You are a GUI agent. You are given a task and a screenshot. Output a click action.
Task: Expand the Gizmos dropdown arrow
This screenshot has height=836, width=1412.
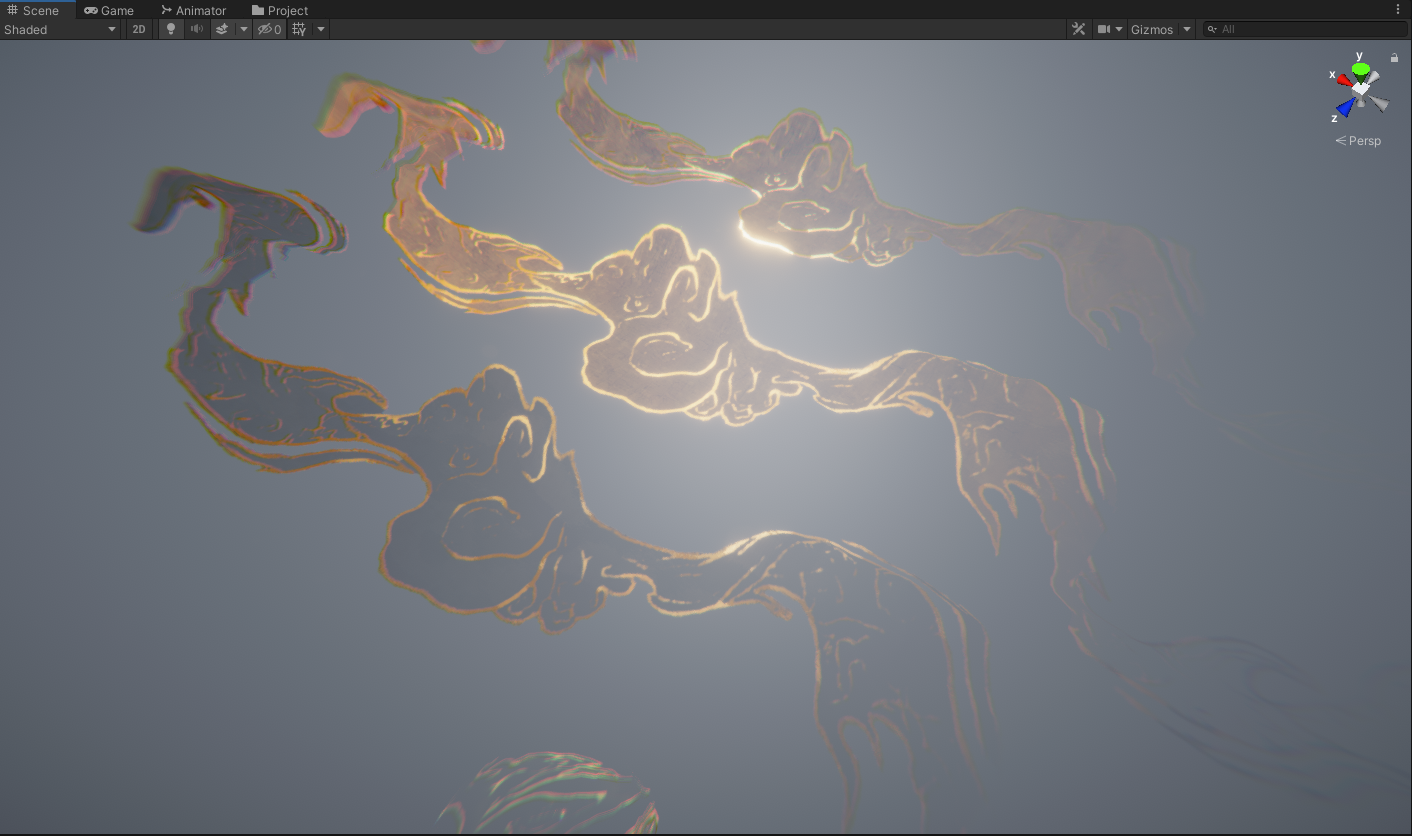(x=1187, y=29)
